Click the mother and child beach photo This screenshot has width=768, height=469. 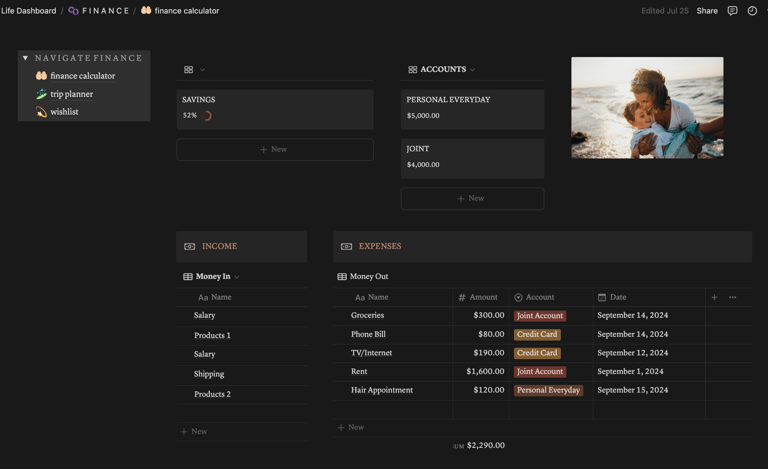[647, 108]
